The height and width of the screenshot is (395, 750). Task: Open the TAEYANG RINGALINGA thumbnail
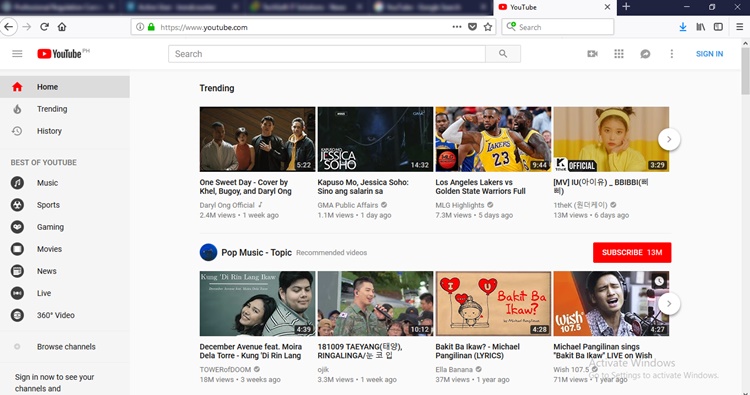pos(375,304)
